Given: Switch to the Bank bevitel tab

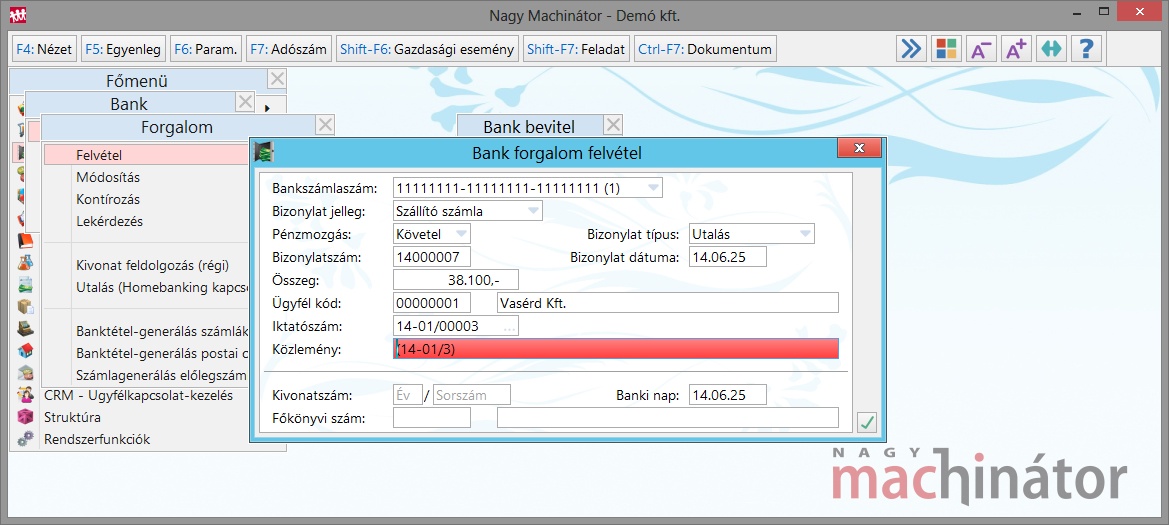Looking at the screenshot, I should pyautogui.click(x=529, y=125).
